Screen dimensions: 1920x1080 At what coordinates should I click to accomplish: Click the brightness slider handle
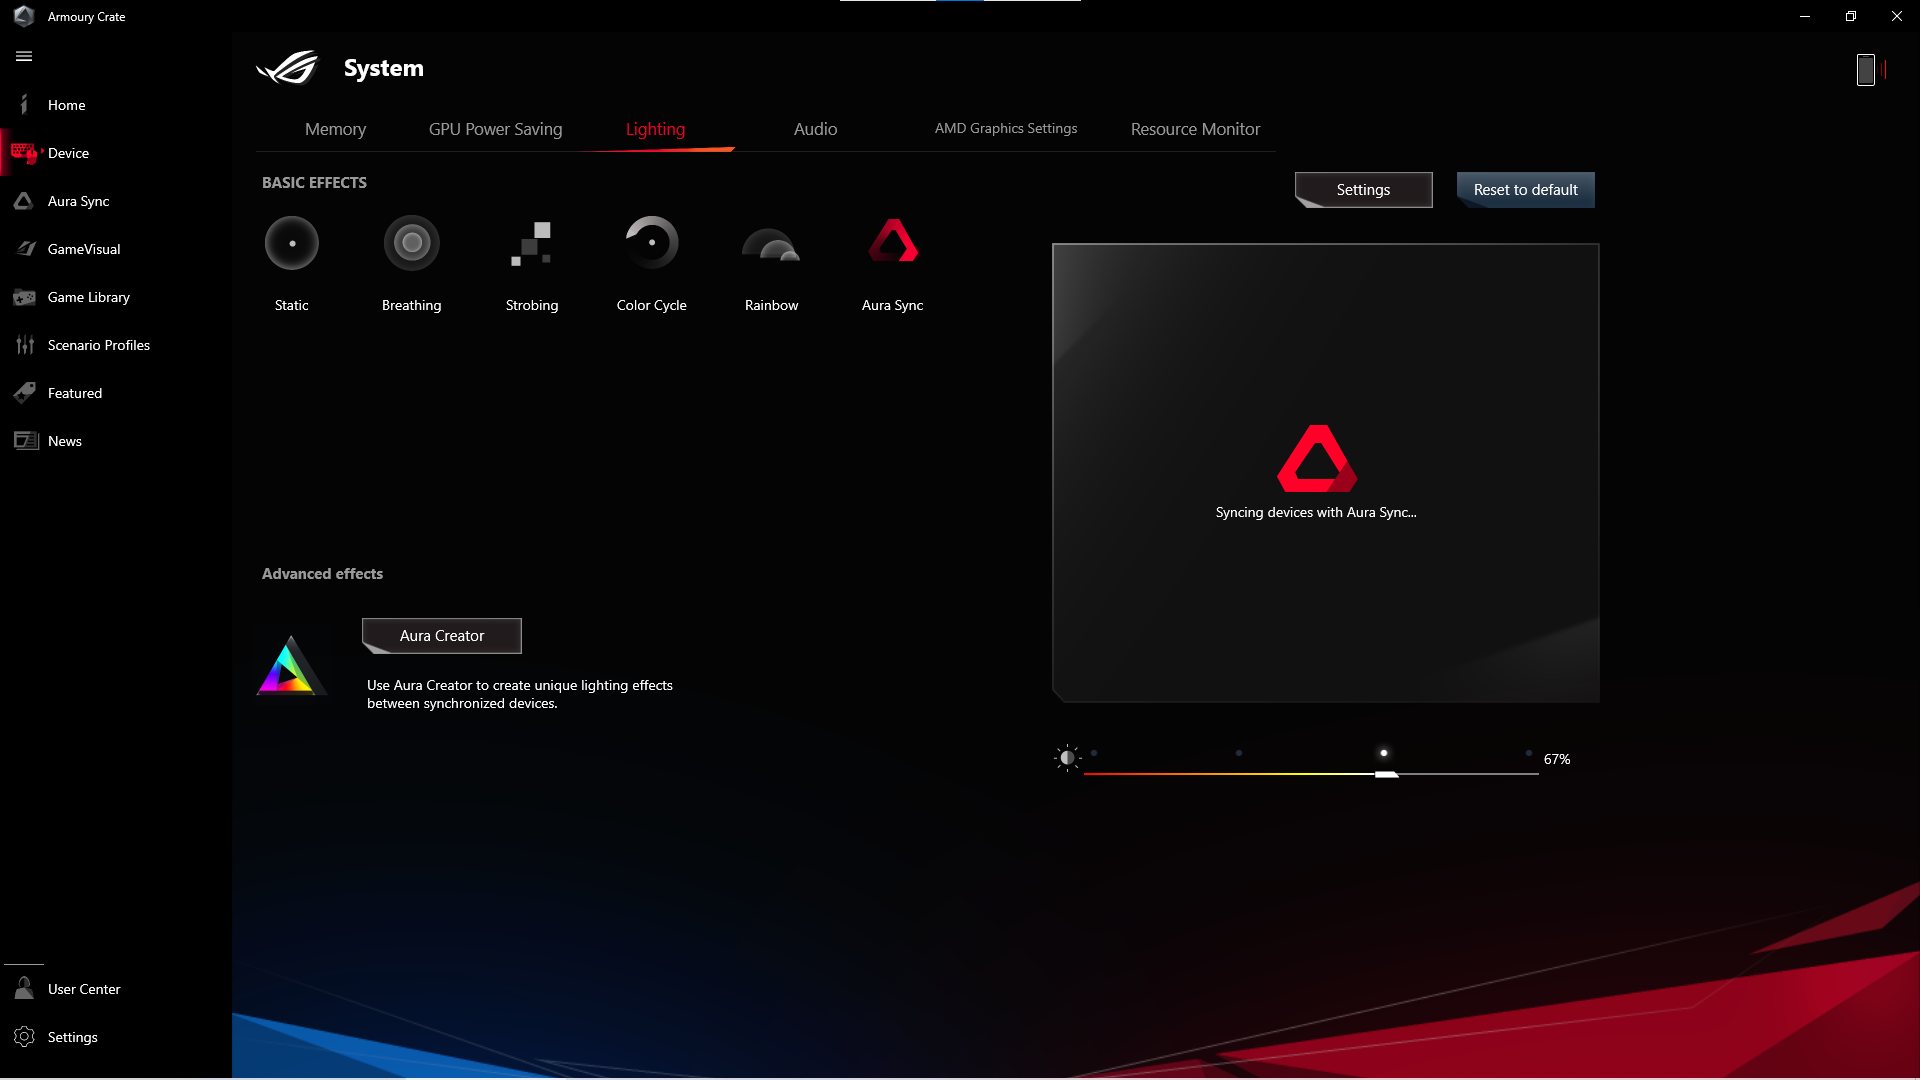[1386, 774]
